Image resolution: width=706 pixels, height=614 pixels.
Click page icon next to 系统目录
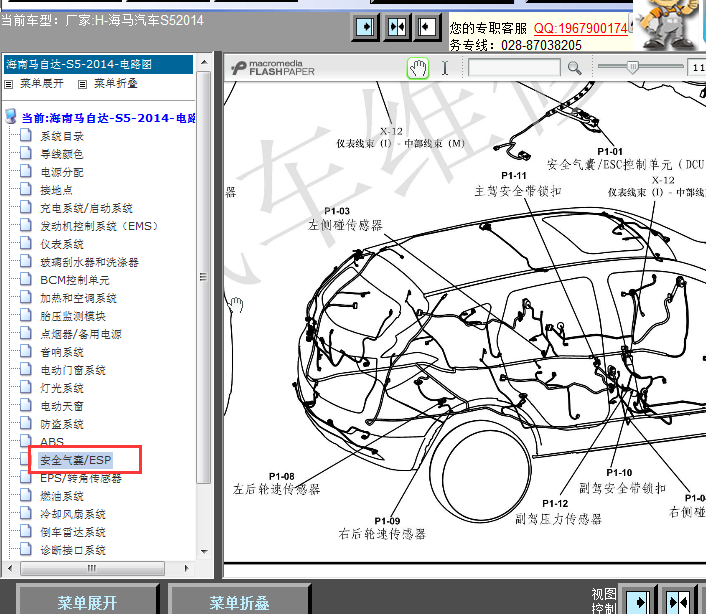tap(26, 135)
